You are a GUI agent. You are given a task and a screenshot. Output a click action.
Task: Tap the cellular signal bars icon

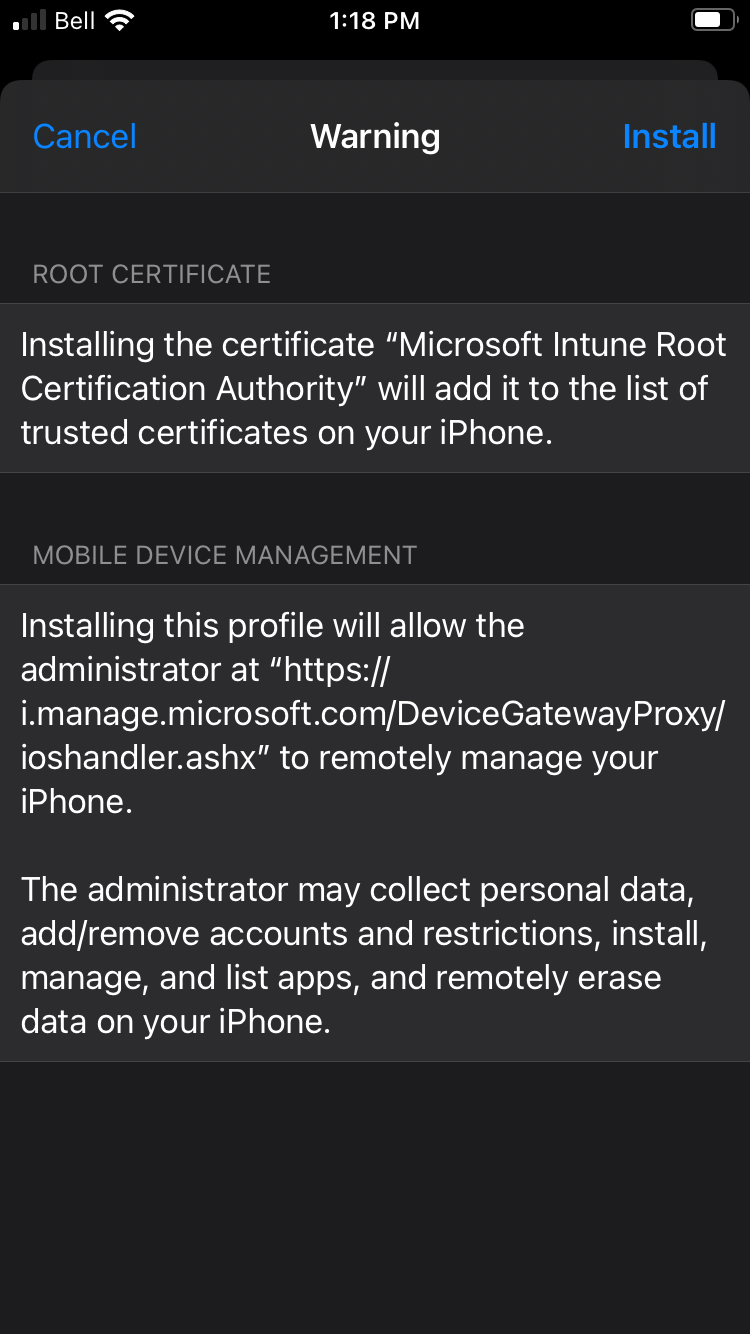[x=30, y=21]
